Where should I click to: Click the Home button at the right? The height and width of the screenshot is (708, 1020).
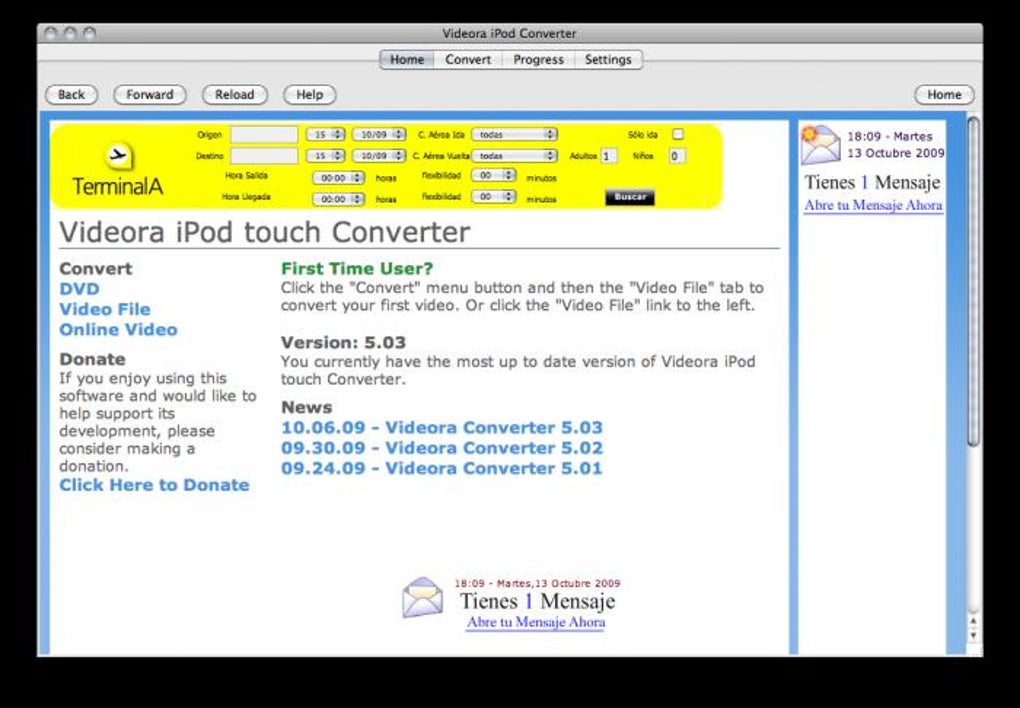click(x=944, y=94)
